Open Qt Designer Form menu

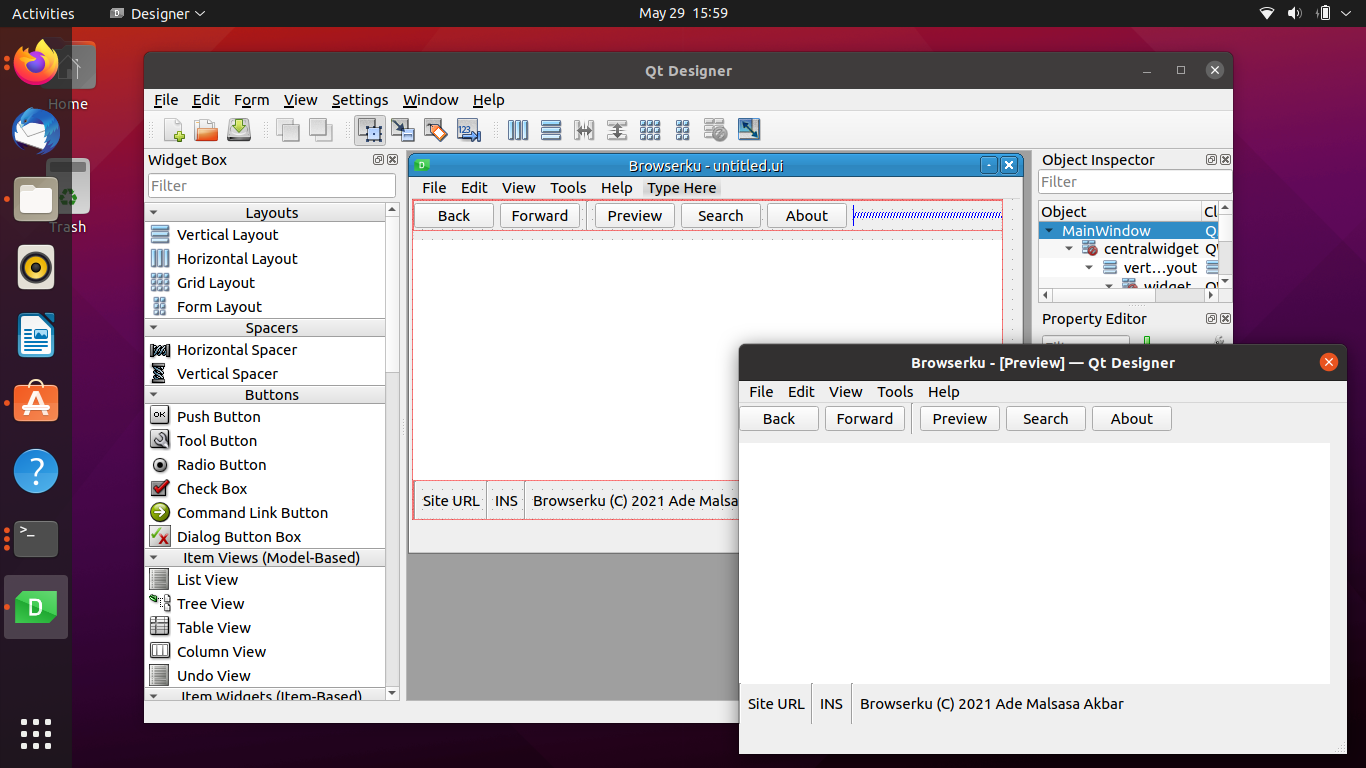coord(252,99)
